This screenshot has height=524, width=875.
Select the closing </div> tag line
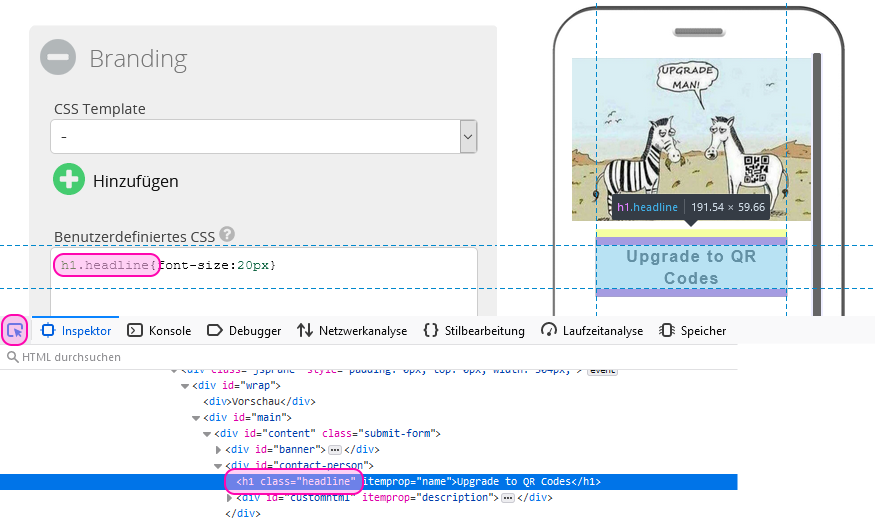243,513
